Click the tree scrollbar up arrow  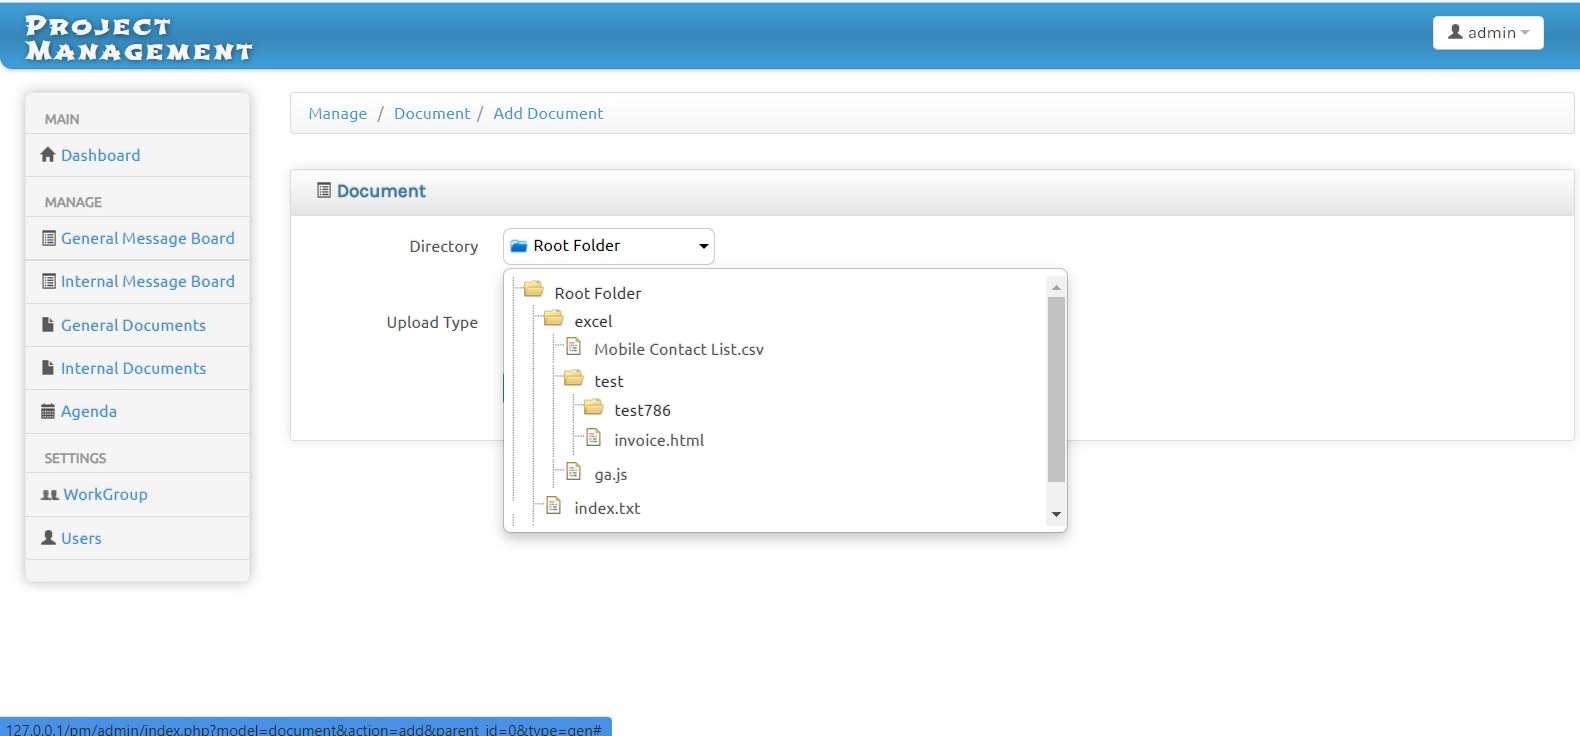coord(1056,287)
